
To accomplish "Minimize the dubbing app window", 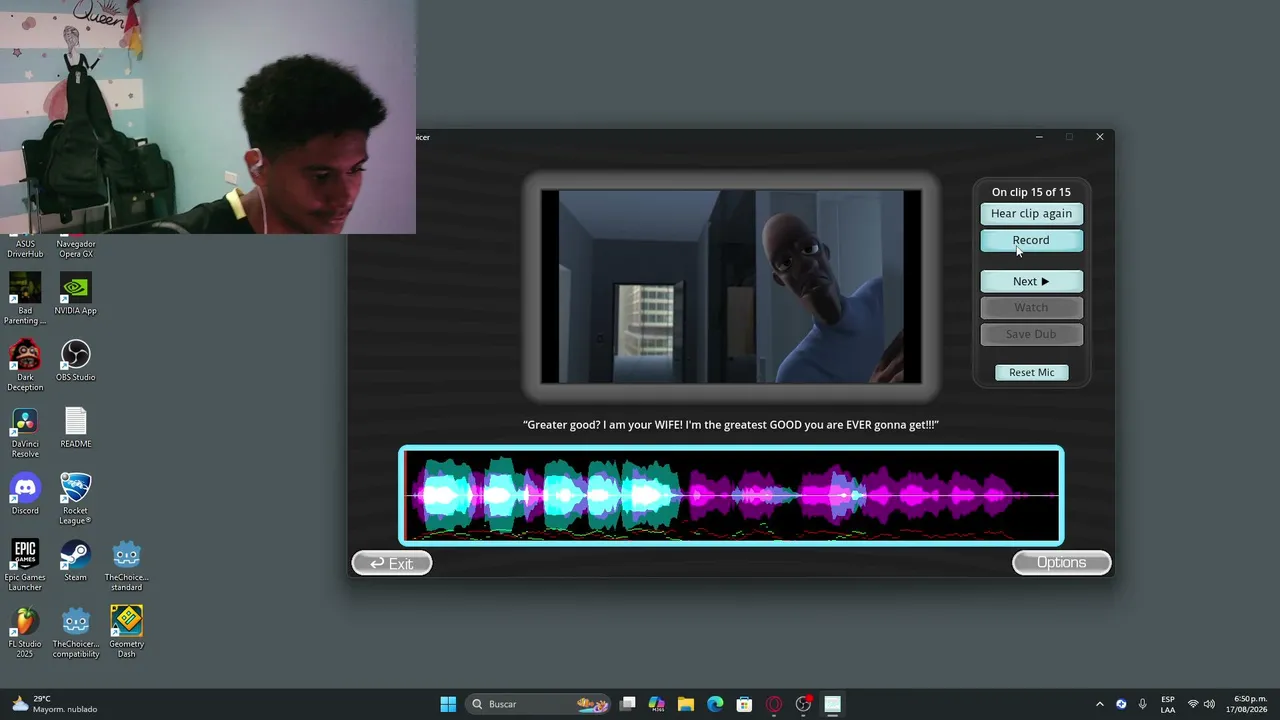I will pyautogui.click(x=1039, y=137).
